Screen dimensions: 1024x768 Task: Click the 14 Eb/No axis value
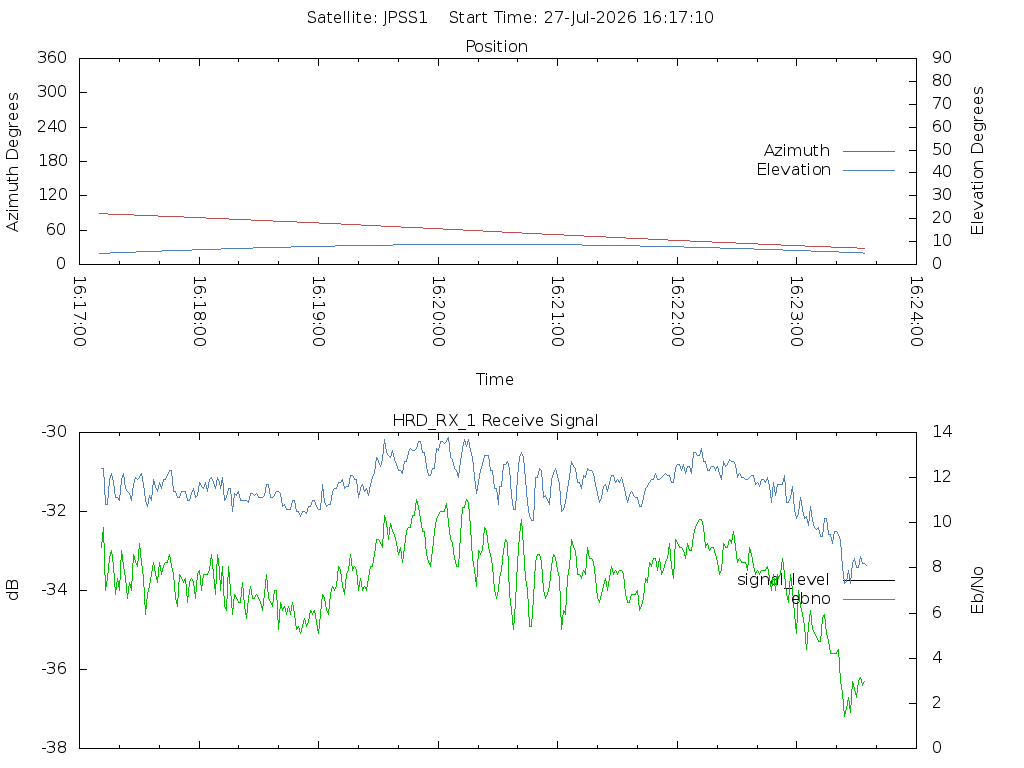tap(942, 431)
